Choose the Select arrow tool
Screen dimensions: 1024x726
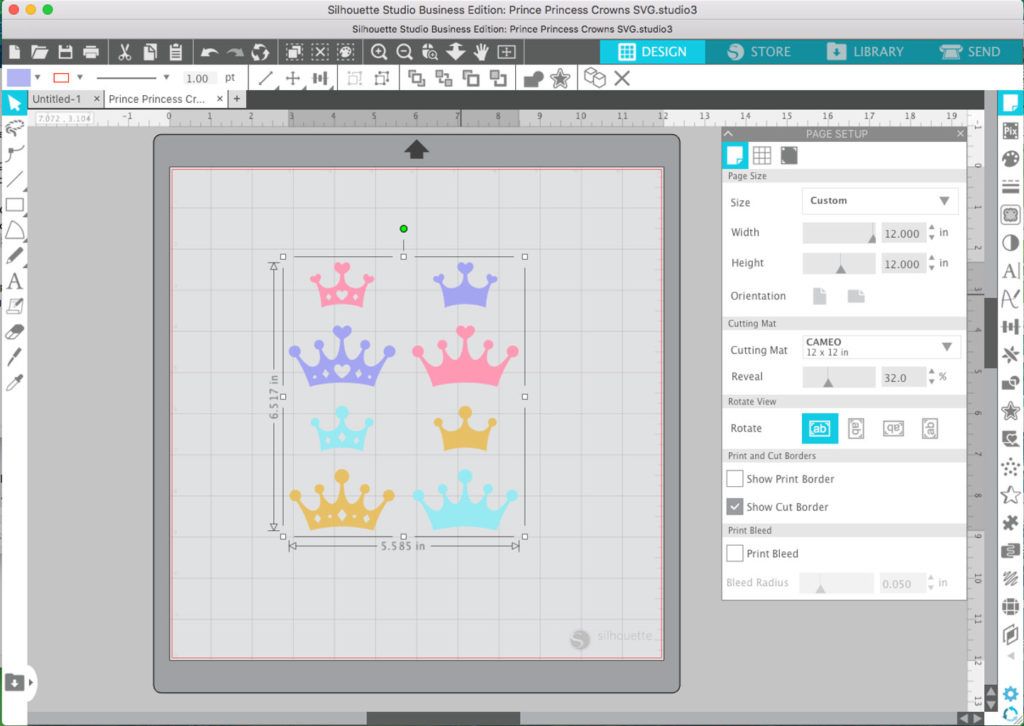tap(14, 103)
